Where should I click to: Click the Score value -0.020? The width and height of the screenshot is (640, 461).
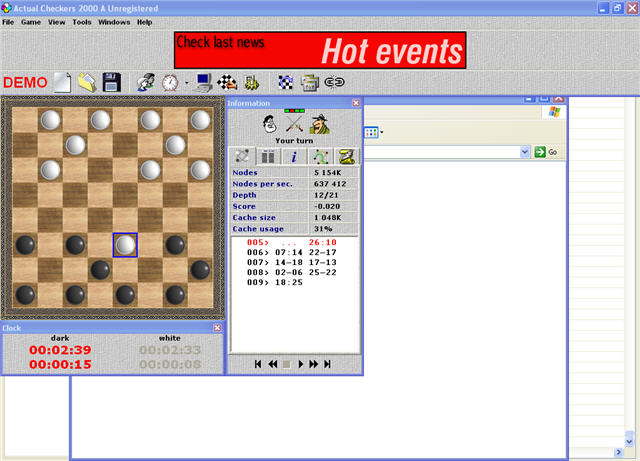(327, 207)
